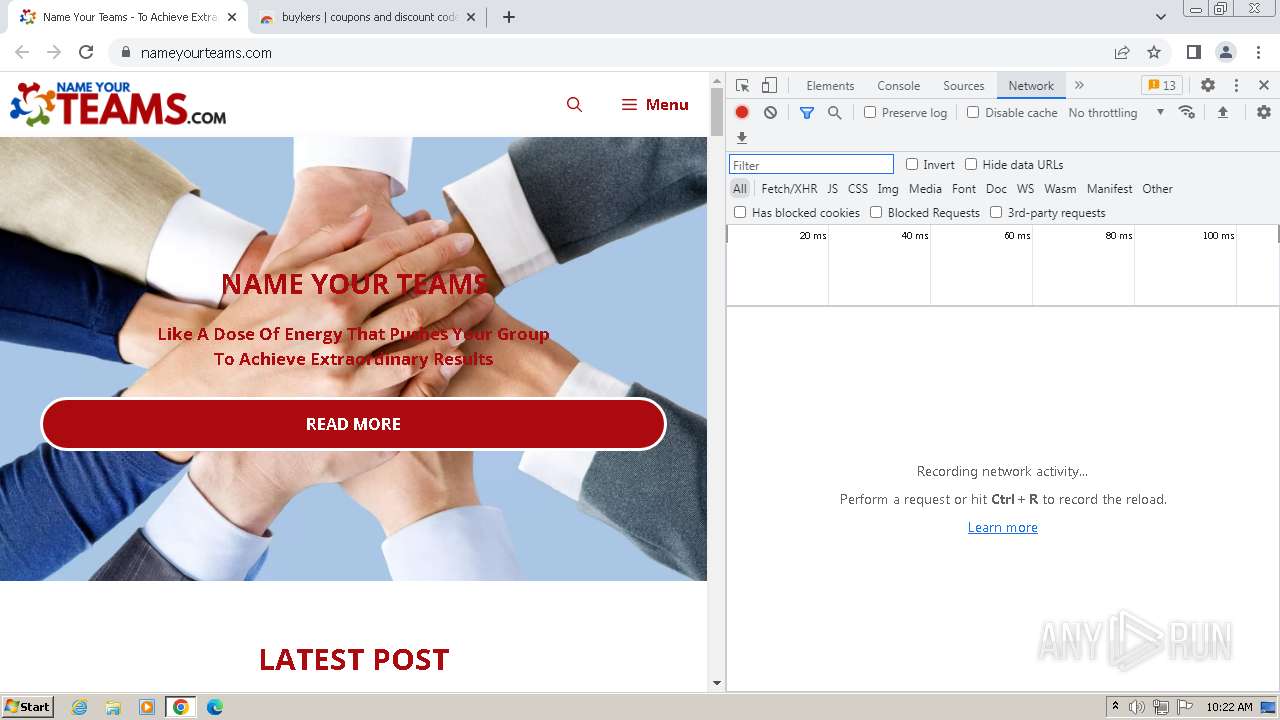The height and width of the screenshot is (720, 1280).
Task: Click the READ MORE button
Action: point(353,424)
